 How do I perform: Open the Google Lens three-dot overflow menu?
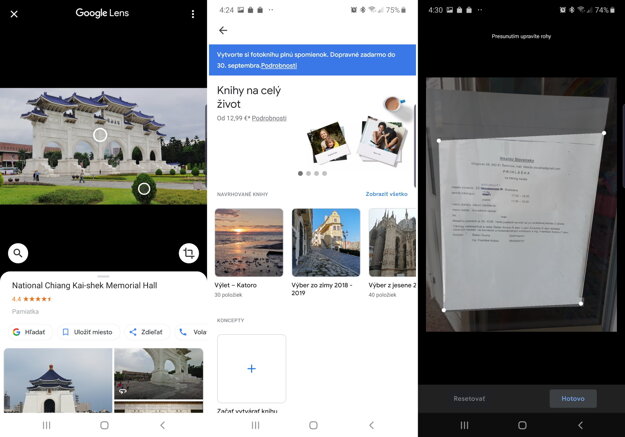(x=193, y=14)
